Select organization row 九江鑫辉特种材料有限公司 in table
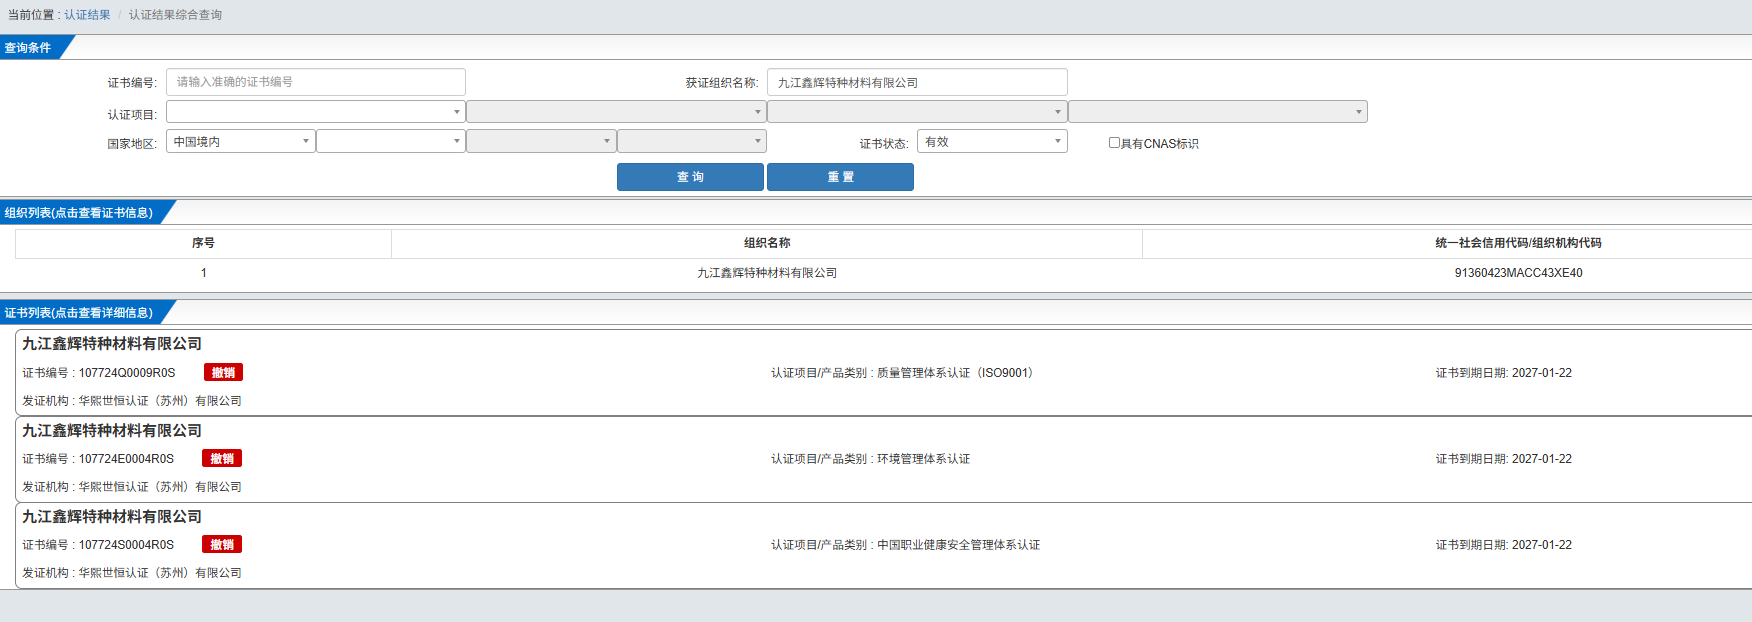 coord(767,273)
